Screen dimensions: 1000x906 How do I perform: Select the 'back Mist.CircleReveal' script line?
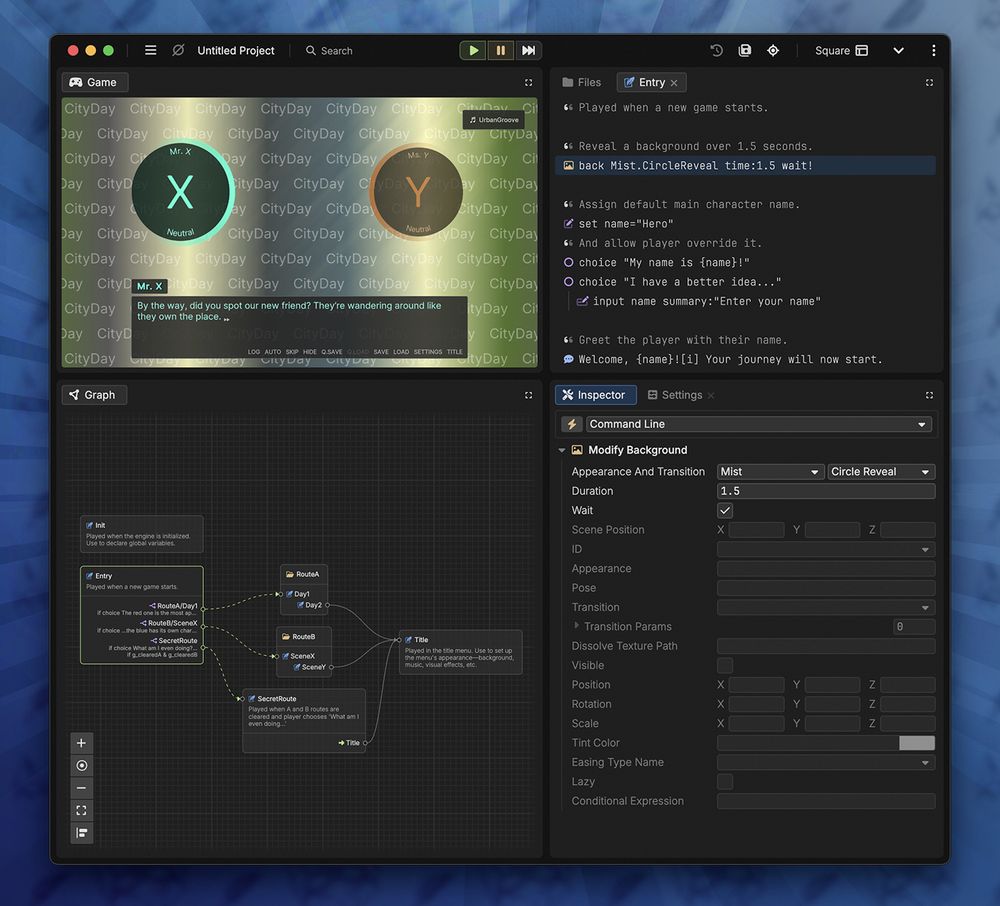coord(746,166)
